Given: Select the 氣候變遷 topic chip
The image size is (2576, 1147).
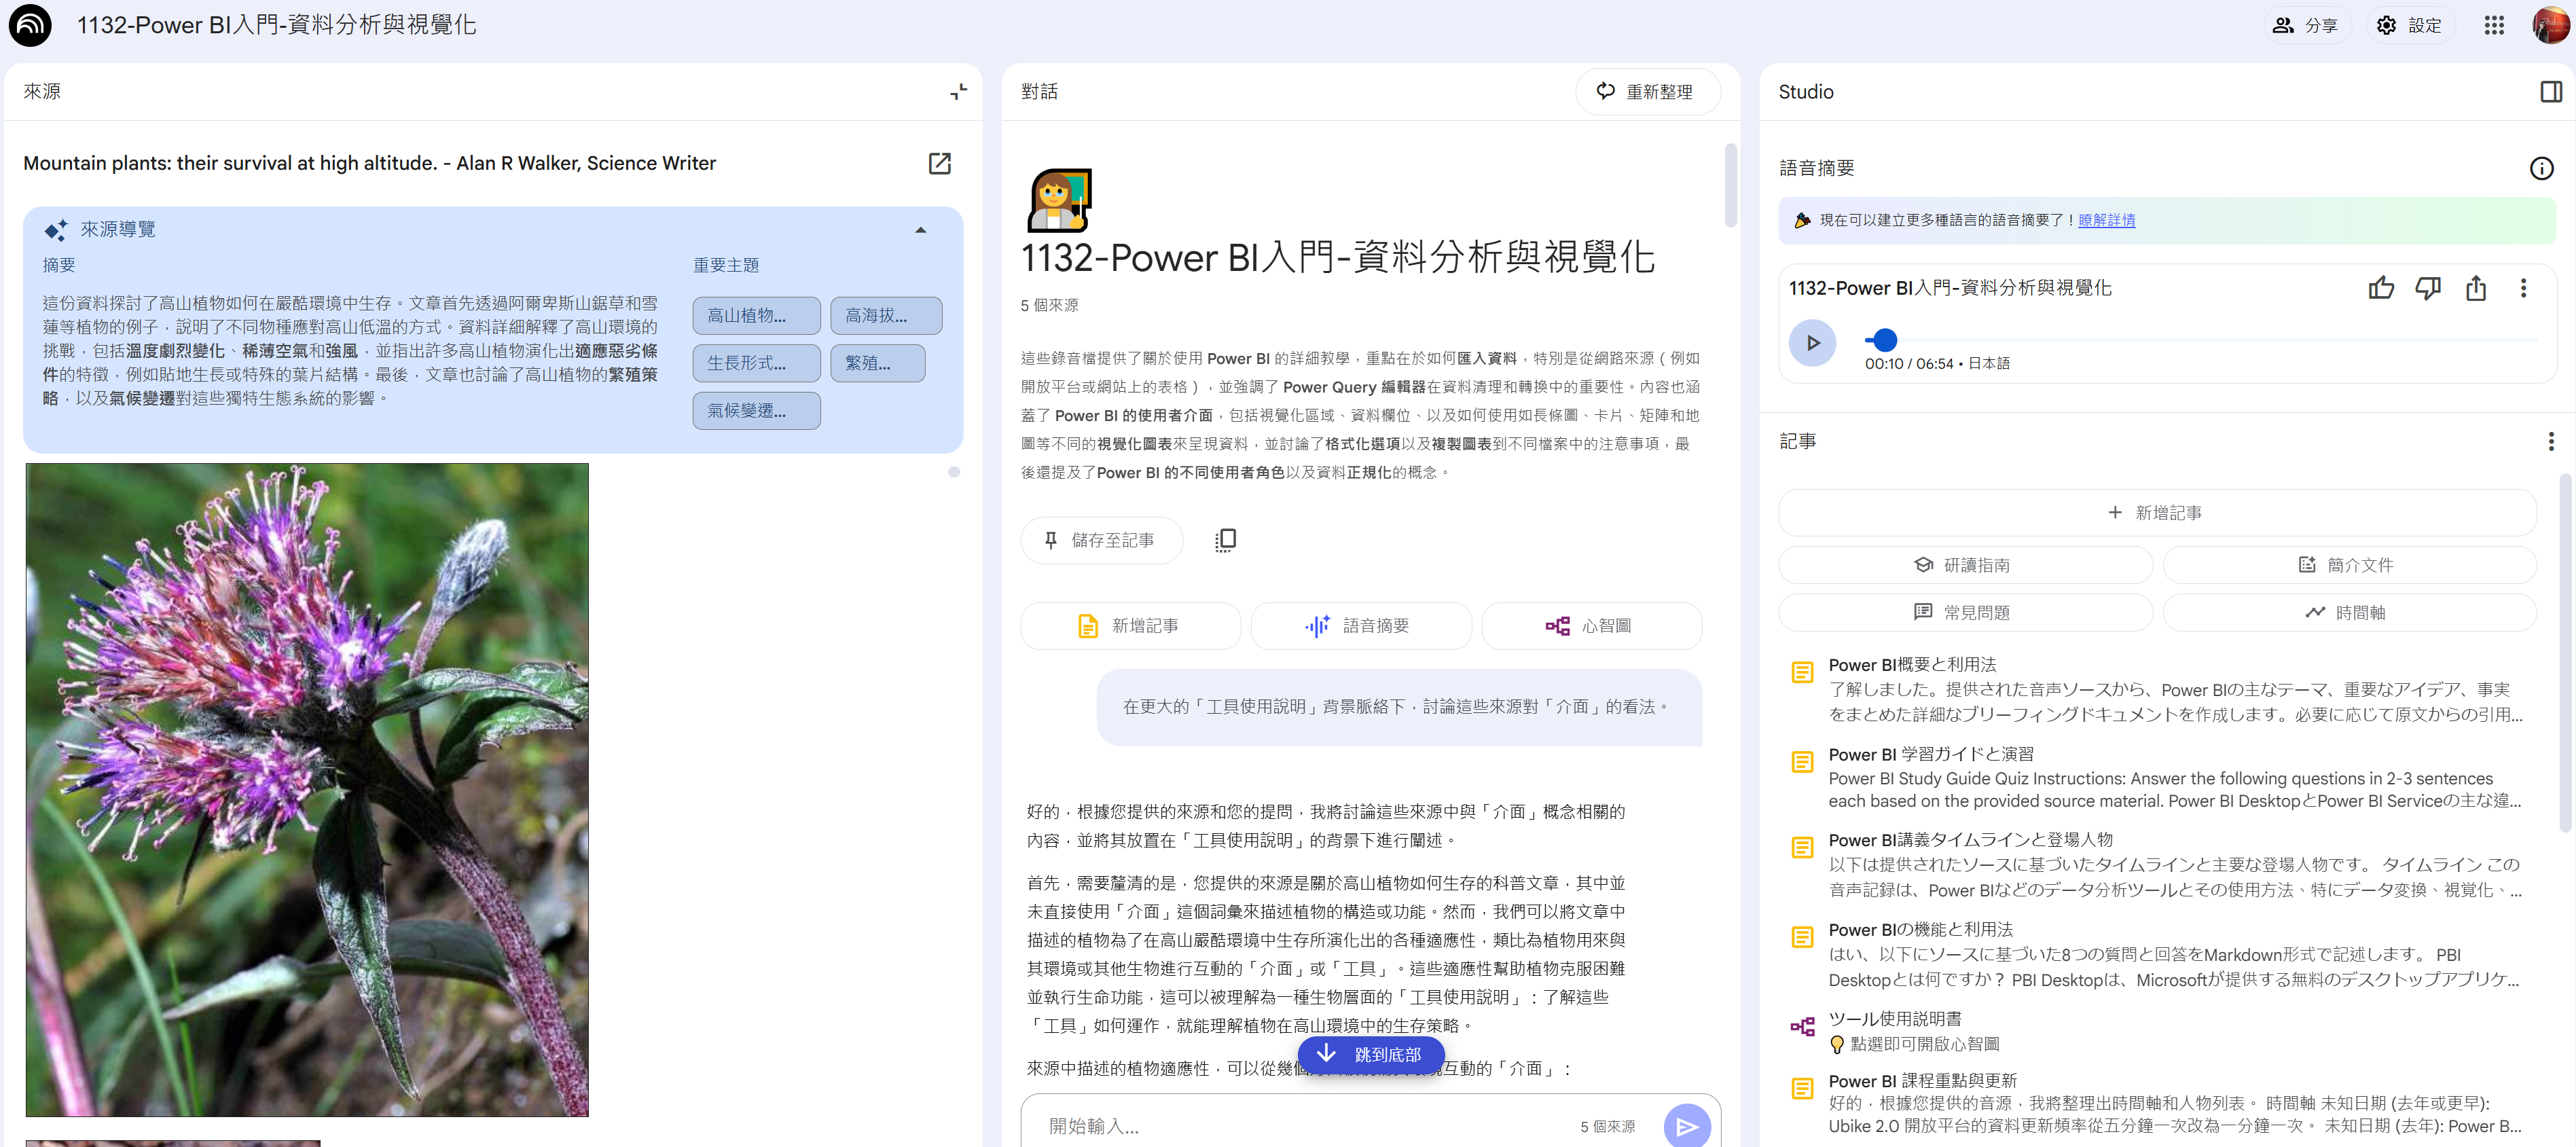Looking at the screenshot, I should coord(756,411).
